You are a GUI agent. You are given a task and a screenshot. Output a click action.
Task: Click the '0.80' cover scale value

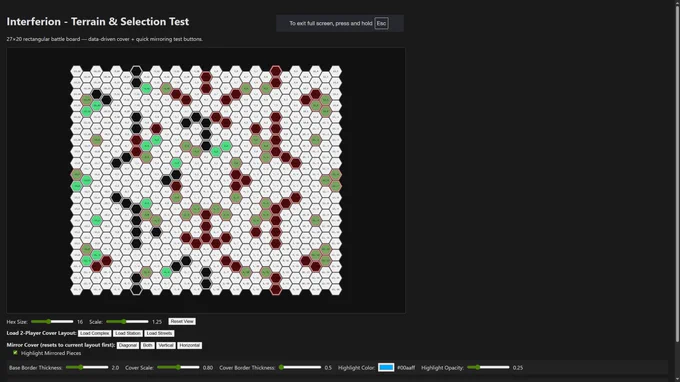click(x=208, y=368)
